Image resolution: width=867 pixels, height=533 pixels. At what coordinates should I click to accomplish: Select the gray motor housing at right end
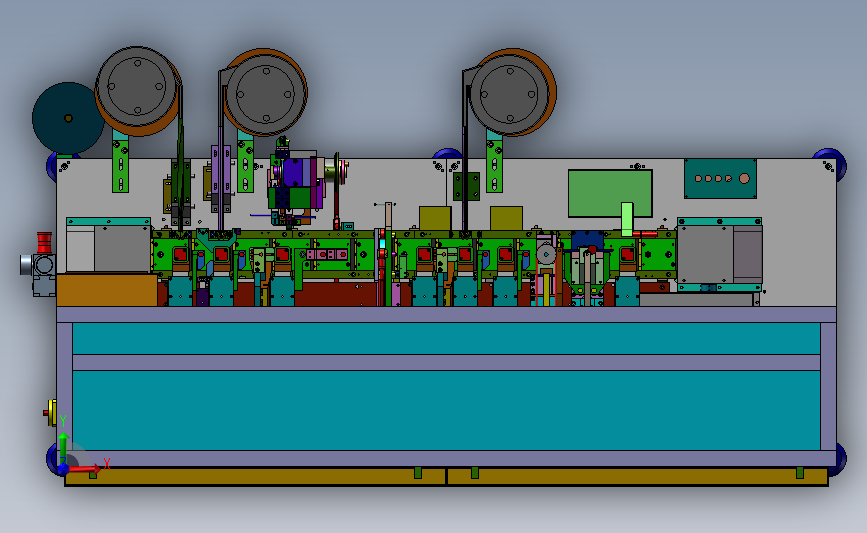[x=719, y=254]
